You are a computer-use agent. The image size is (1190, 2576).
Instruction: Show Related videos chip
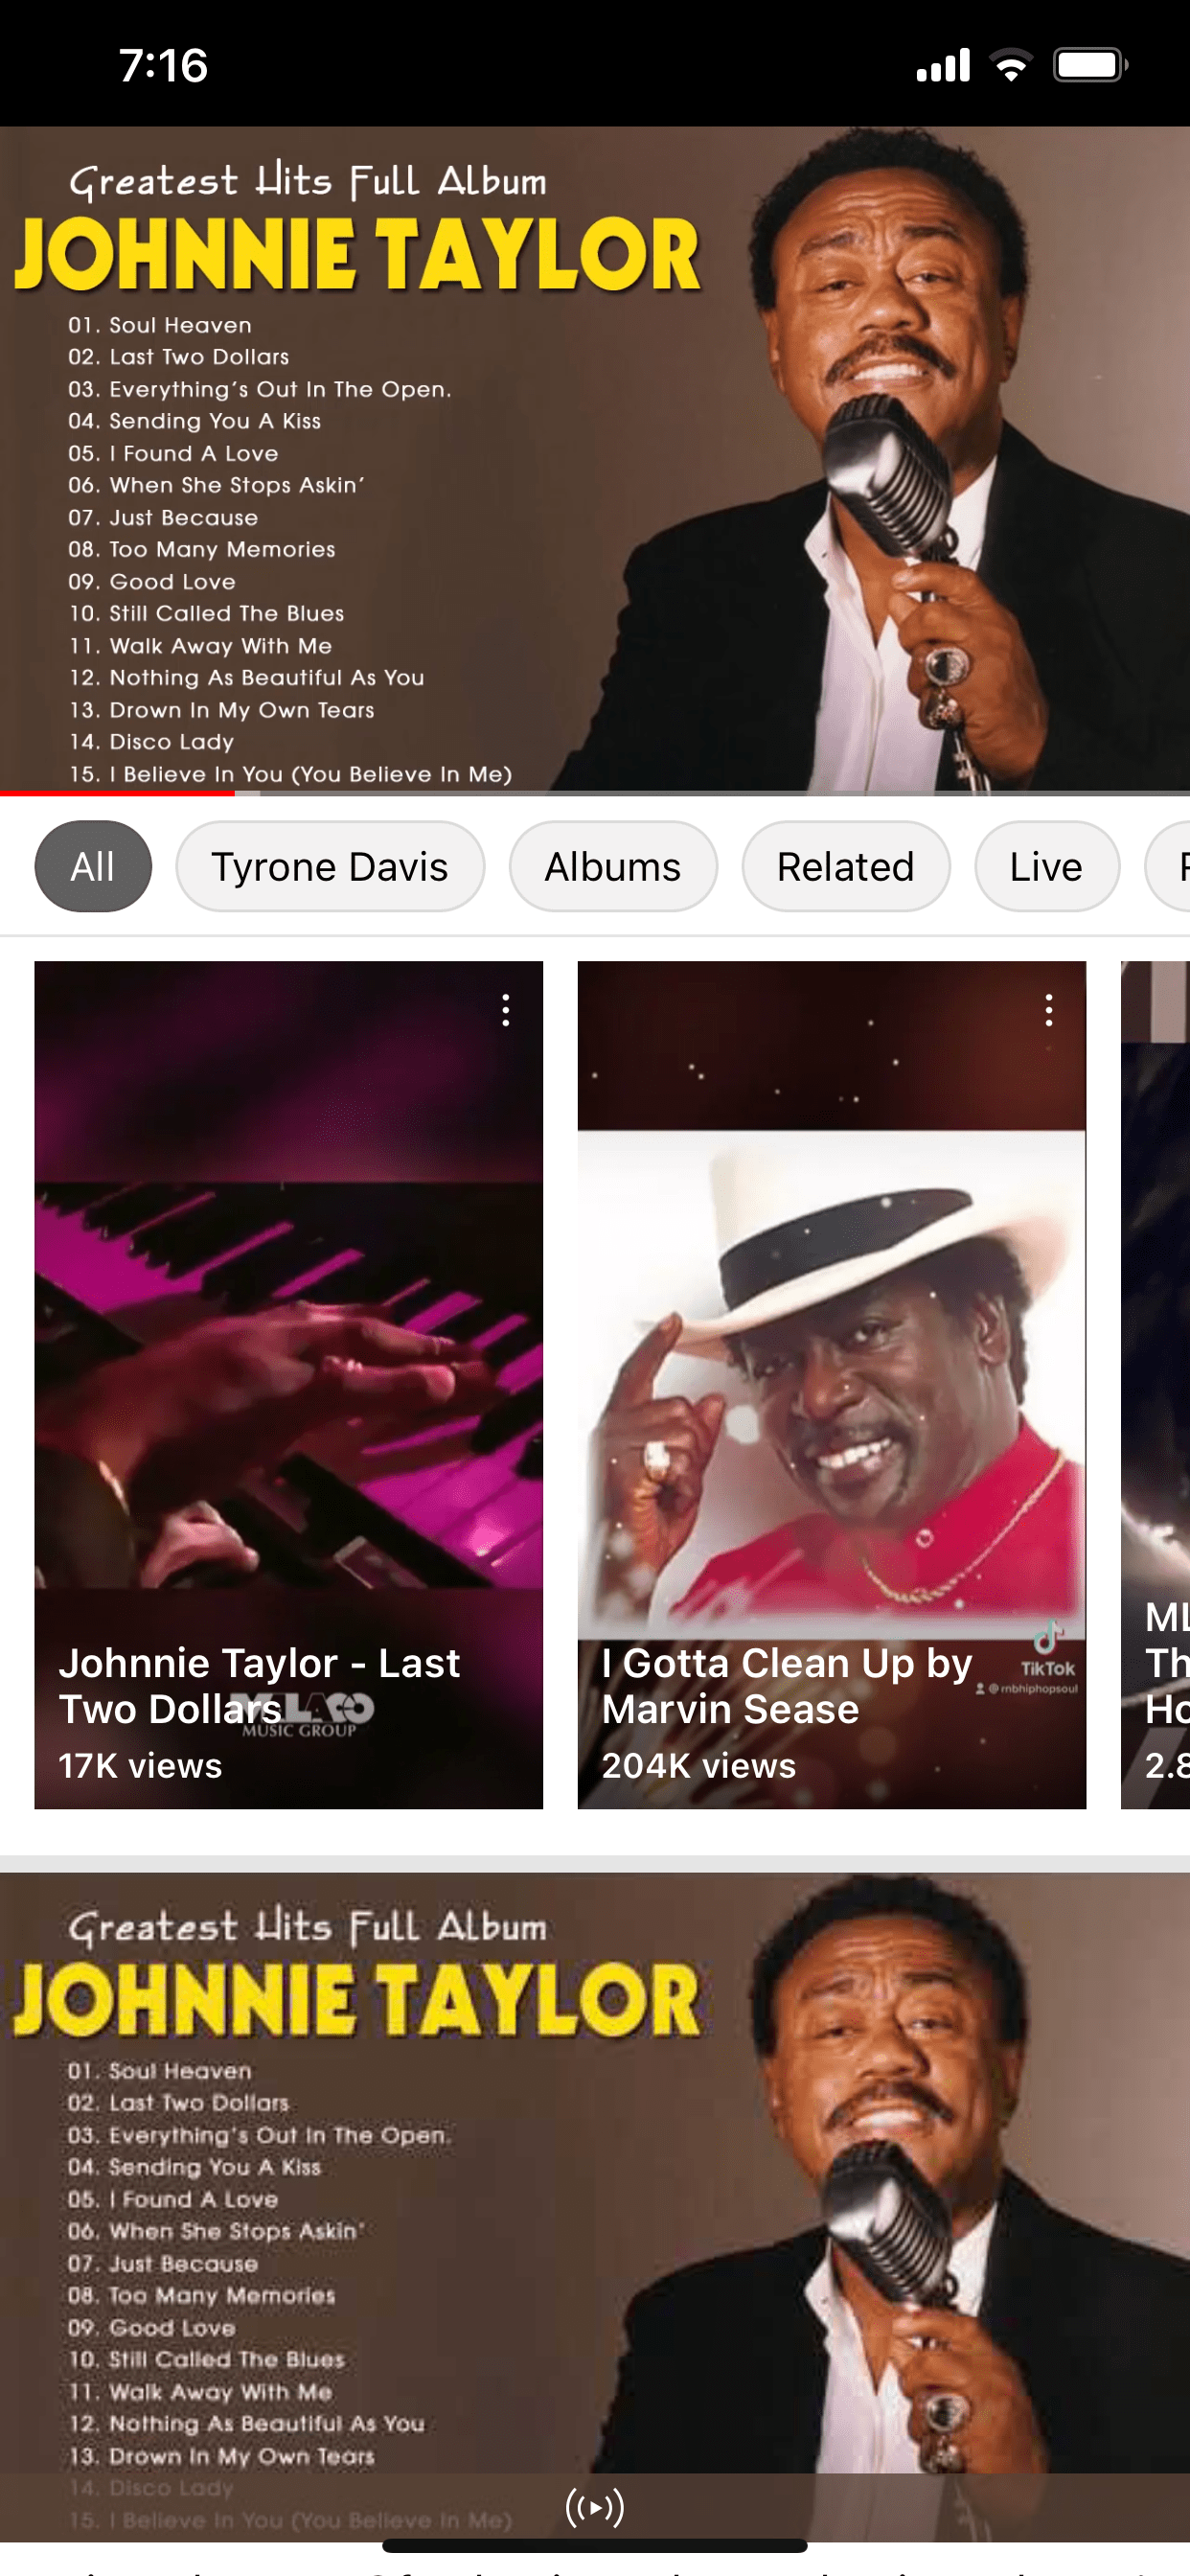[x=845, y=866]
